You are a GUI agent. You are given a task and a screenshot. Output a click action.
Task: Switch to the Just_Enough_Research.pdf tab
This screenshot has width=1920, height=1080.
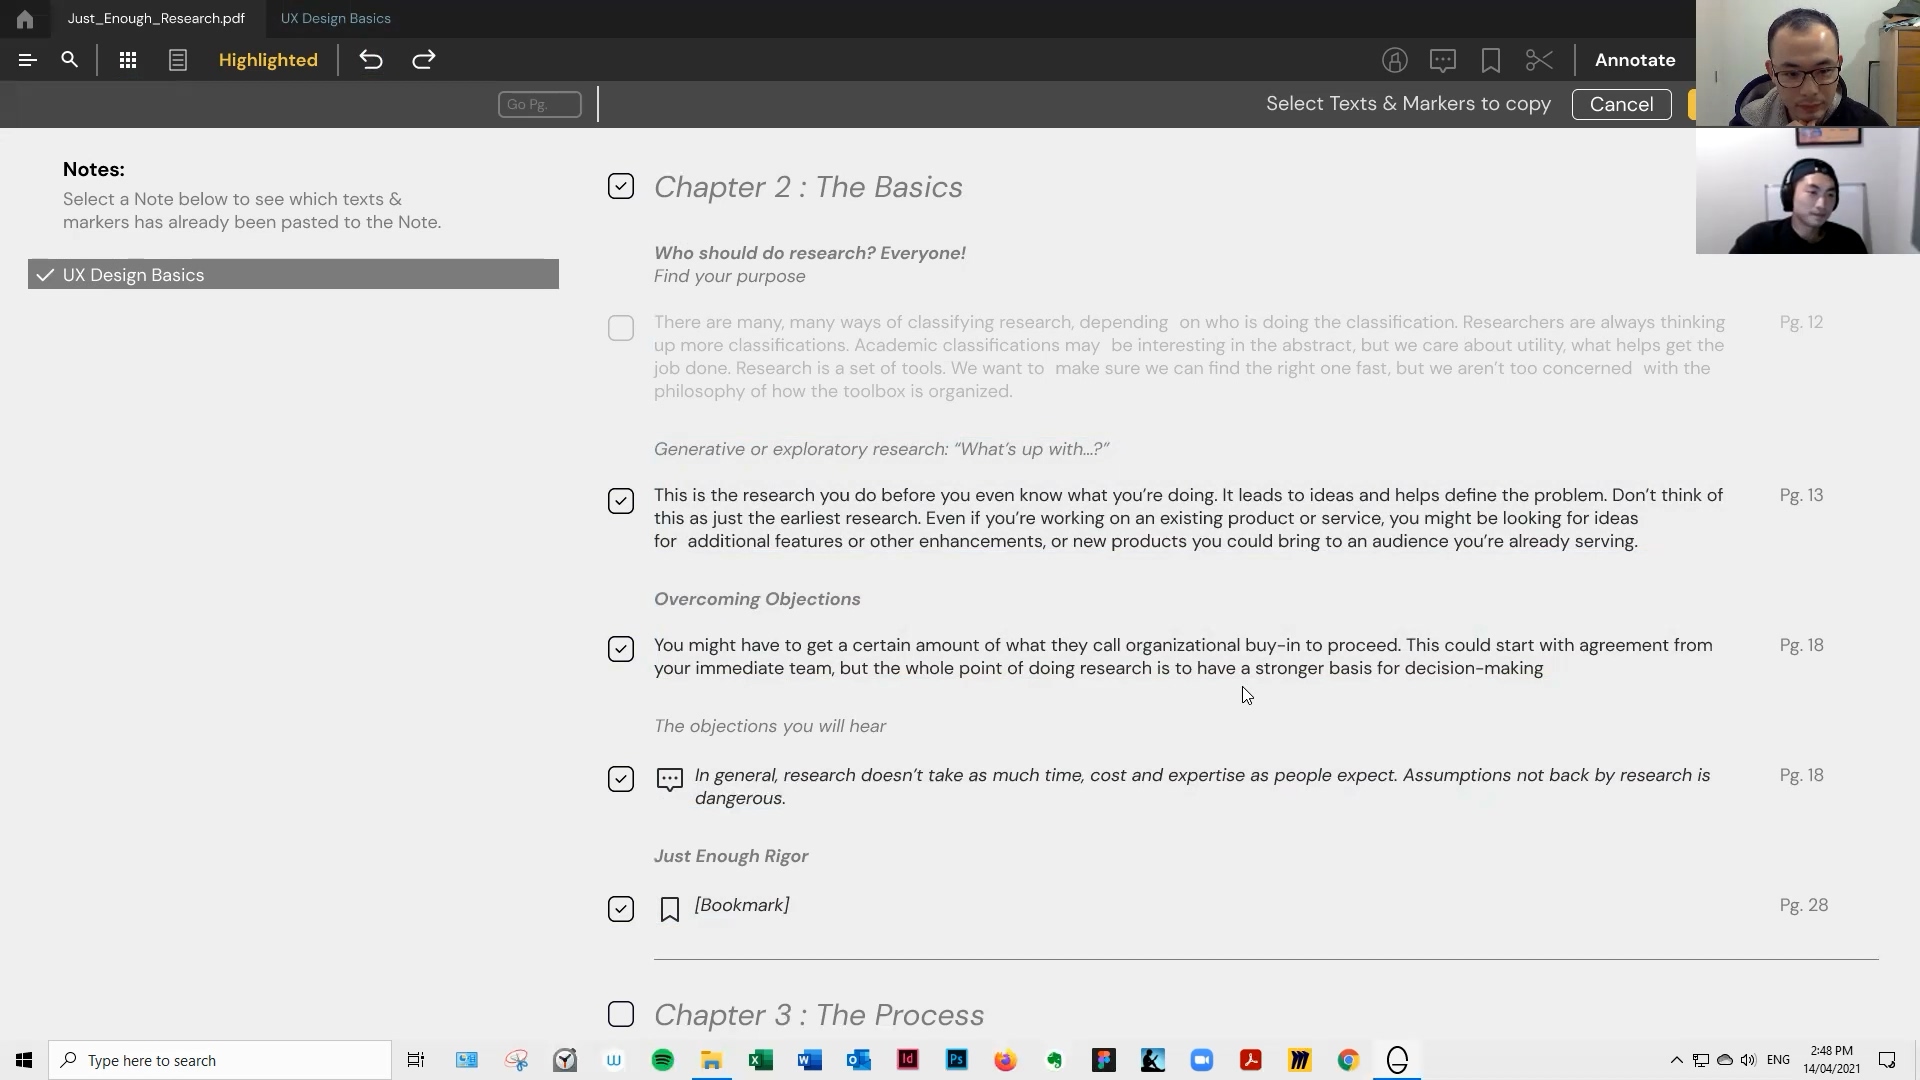point(156,18)
